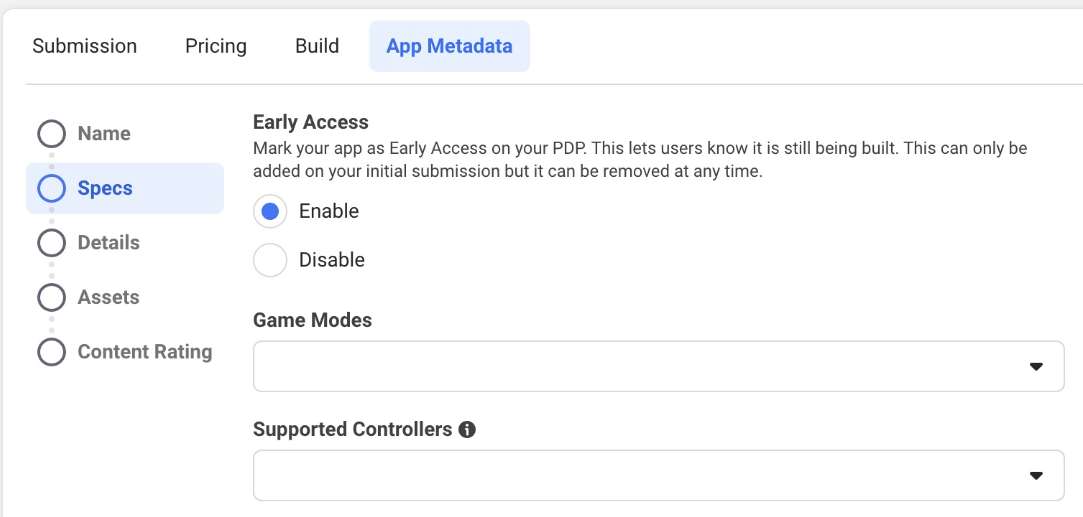Select the Enable radio button for Early Access
Screen dimensions: 1083x517
point(270,211)
